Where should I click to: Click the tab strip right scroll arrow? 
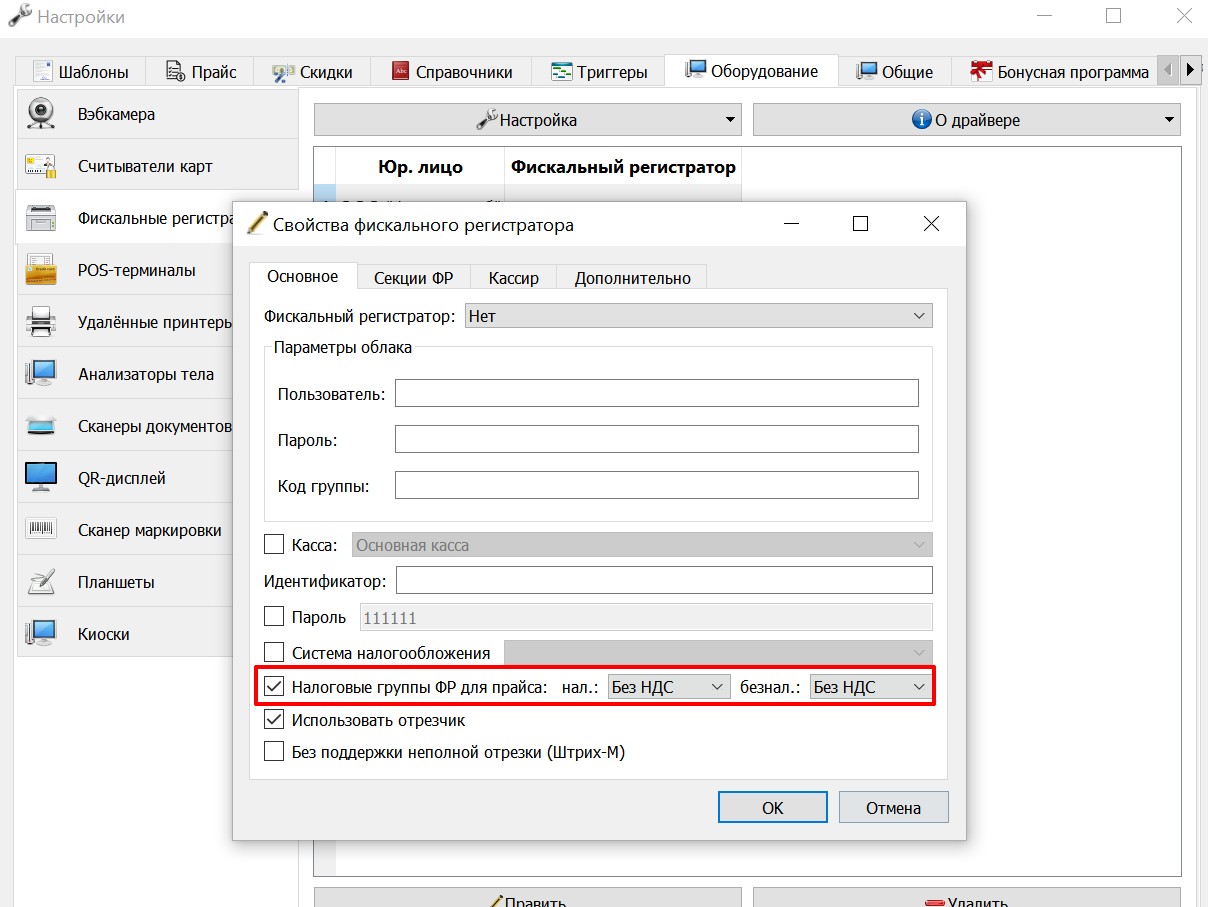click(1189, 70)
